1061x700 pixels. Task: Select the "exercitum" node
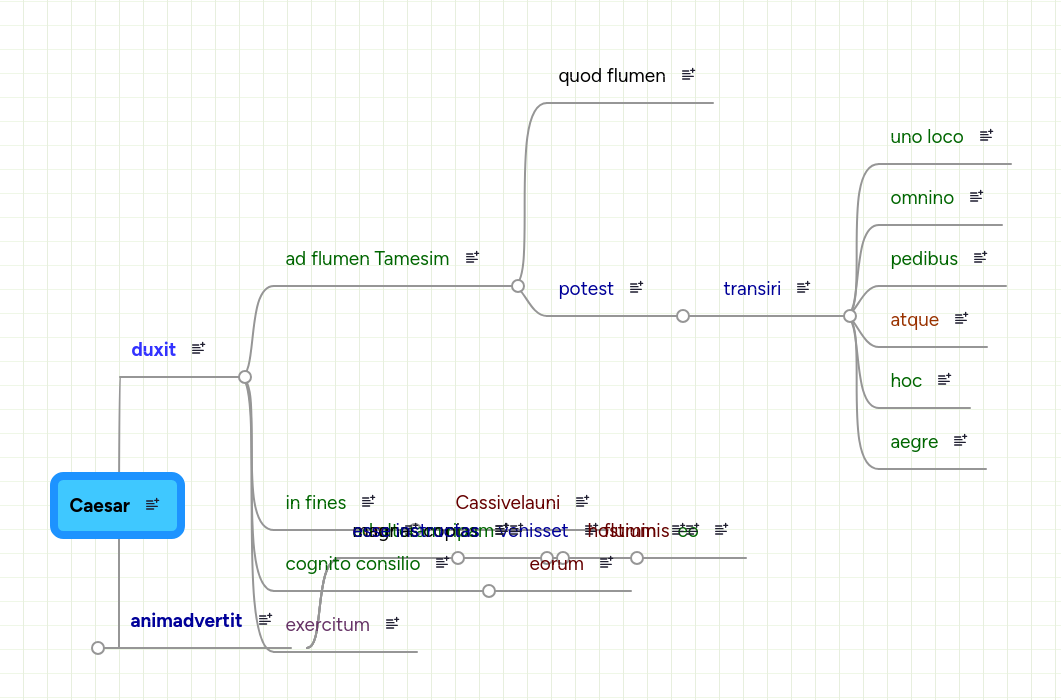click(x=327, y=624)
